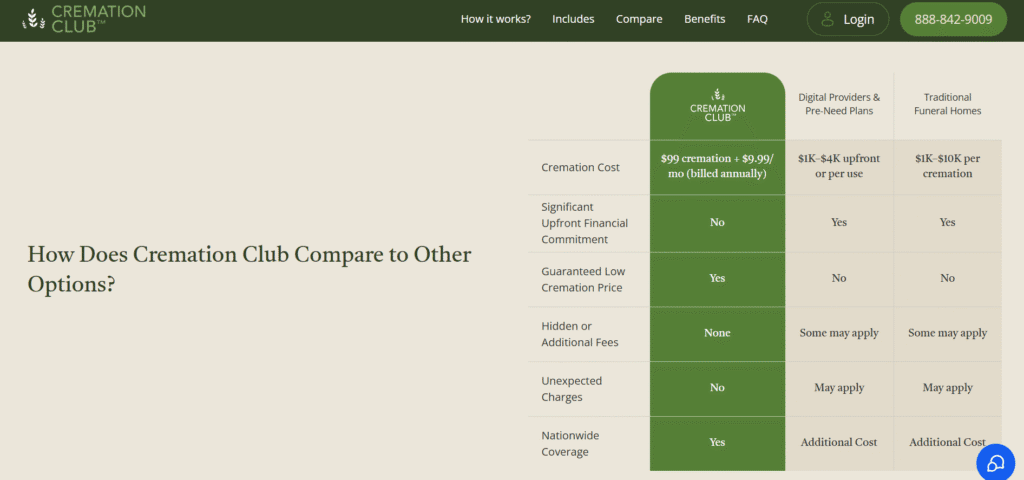Select the "Traditional Funeral Homes" column header
The width and height of the screenshot is (1024, 480).
click(x=947, y=104)
